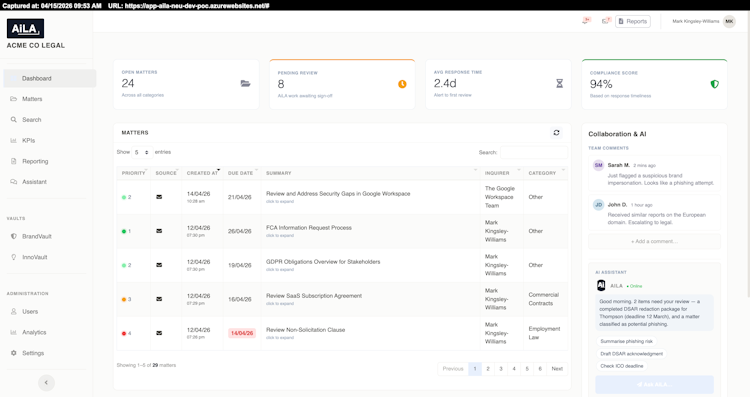
Task: Click John D. avatar in comments
Action: [x=598, y=205]
